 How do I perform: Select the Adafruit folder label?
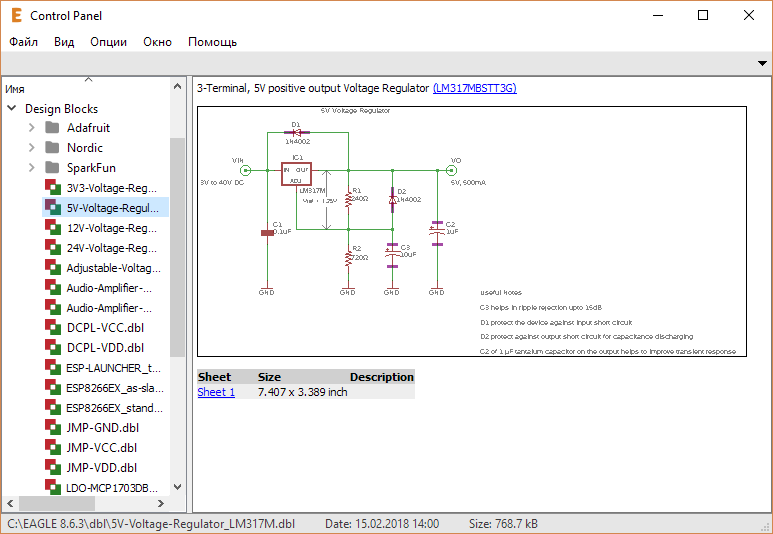[88, 128]
